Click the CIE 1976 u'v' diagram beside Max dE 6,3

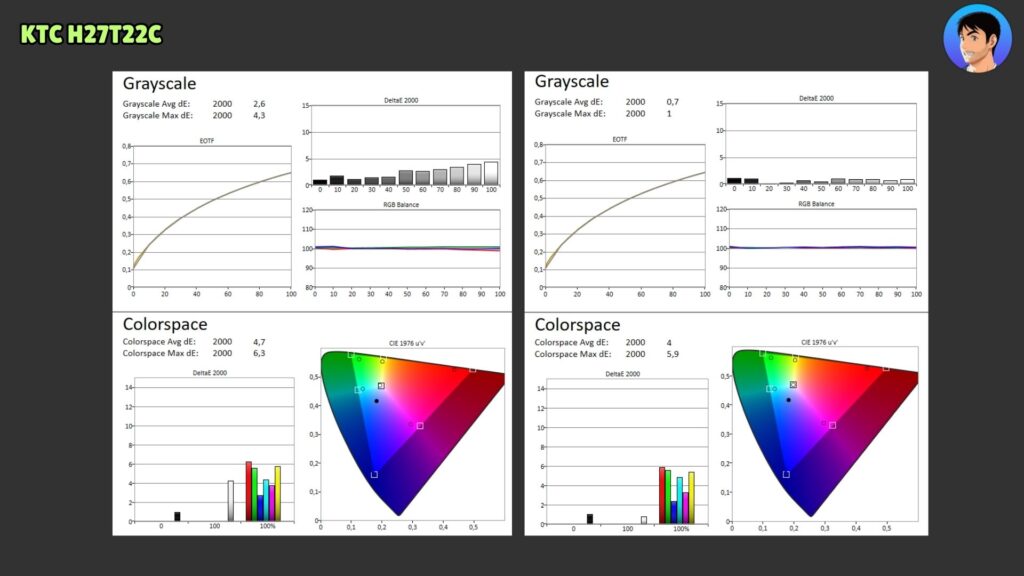413,434
